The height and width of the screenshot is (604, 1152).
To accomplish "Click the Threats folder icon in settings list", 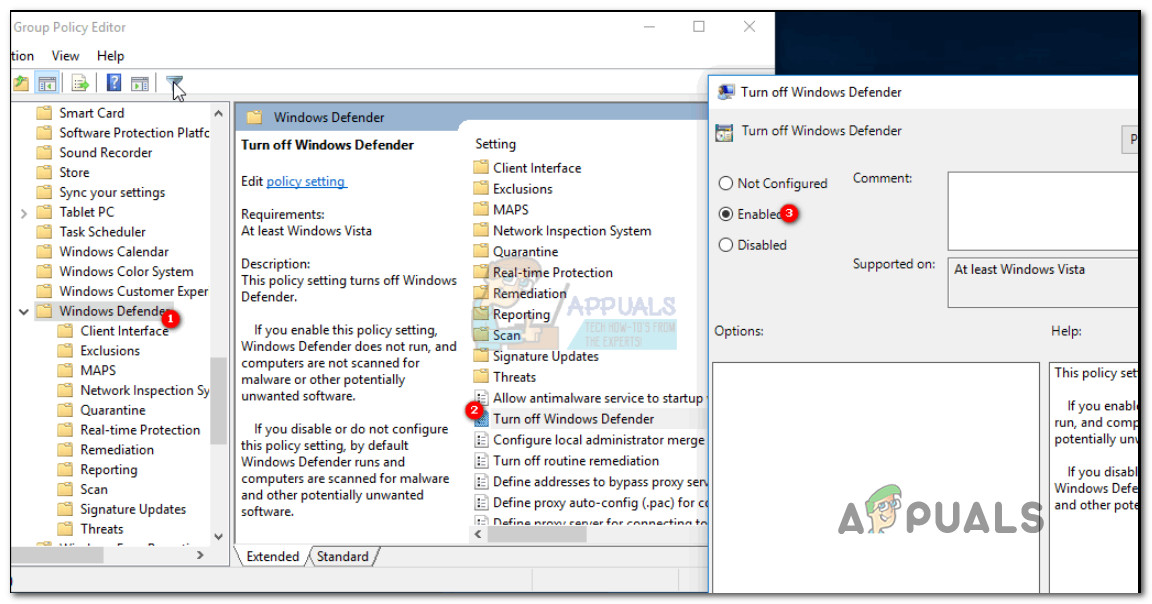I will (481, 376).
